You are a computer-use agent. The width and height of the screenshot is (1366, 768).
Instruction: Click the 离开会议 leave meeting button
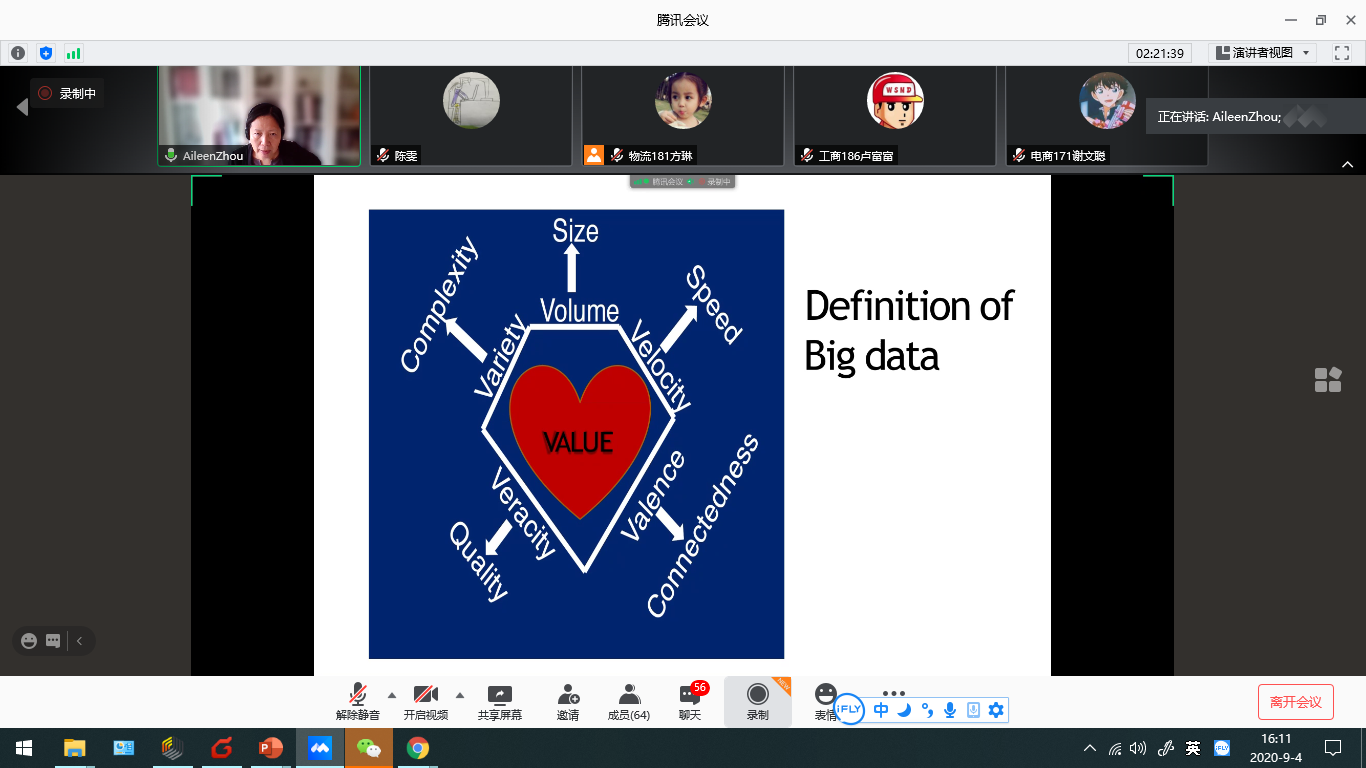pyautogui.click(x=1295, y=702)
